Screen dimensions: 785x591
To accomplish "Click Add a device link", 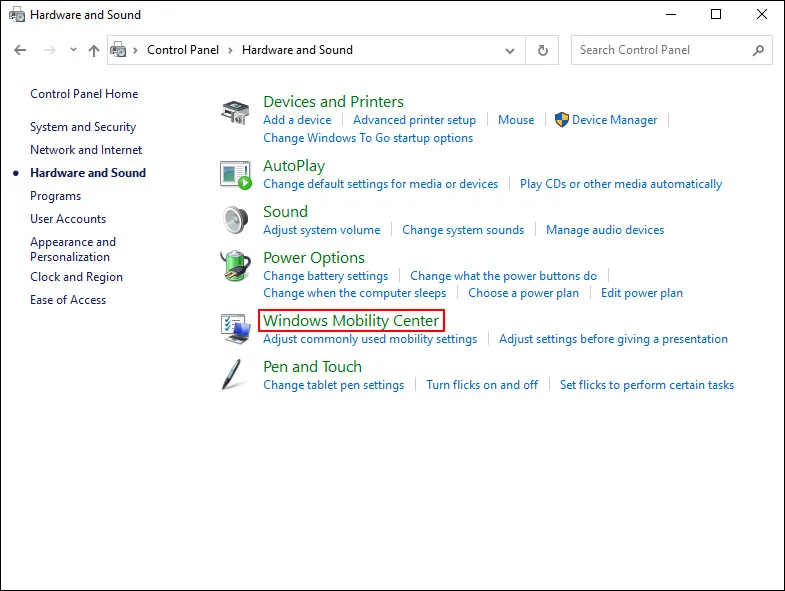I will click(x=297, y=120).
